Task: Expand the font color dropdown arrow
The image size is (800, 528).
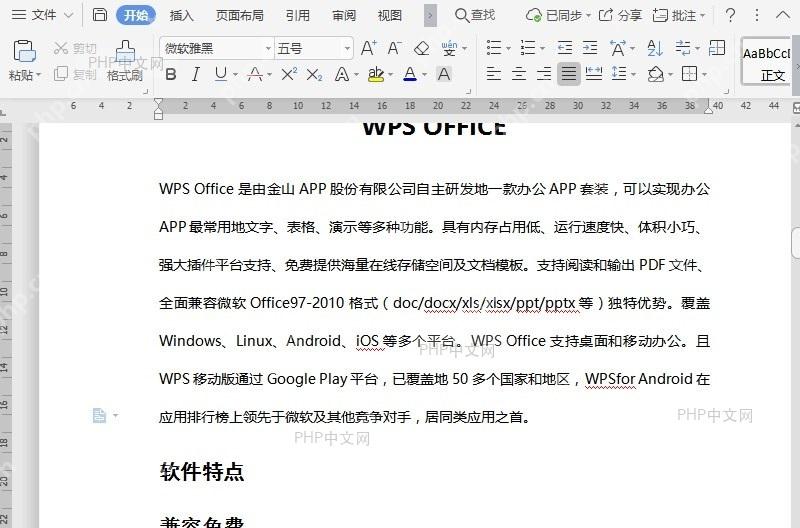Action: tap(424, 75)
